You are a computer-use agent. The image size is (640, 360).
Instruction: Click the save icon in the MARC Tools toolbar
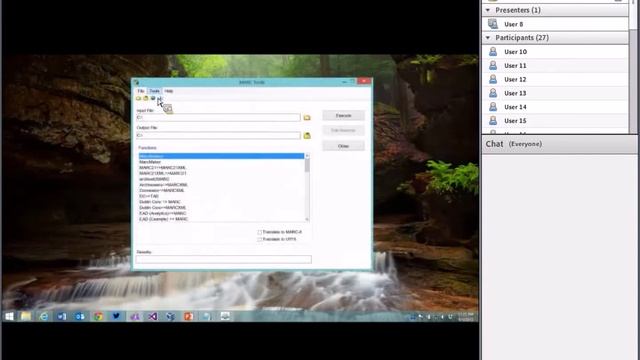146,98
